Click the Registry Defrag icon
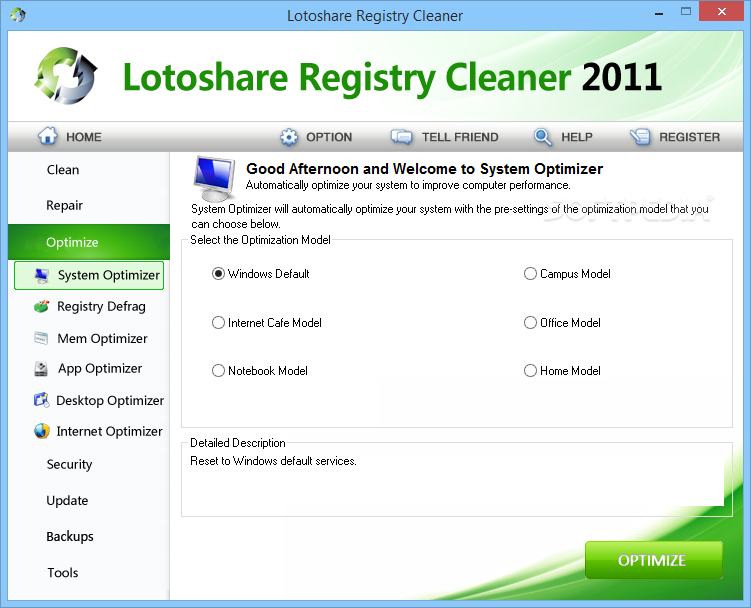The width and height of the screenshot is (751, 608). point(42,307)
